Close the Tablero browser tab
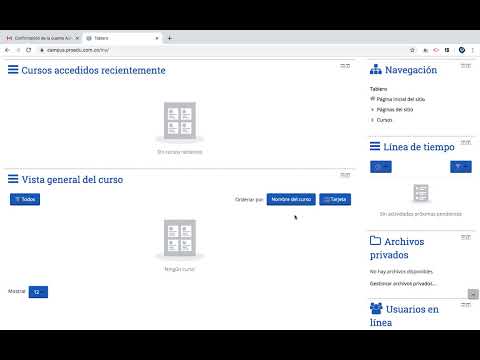Image resolution: width=480 pixels, height=360 pixels. tap(157, 38)
